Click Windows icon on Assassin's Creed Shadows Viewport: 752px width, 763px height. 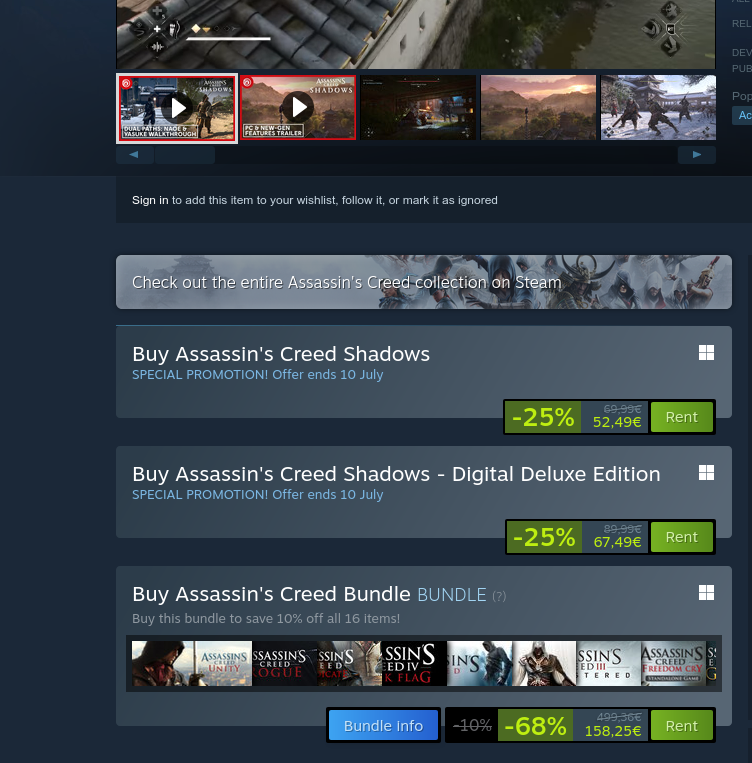706,352
